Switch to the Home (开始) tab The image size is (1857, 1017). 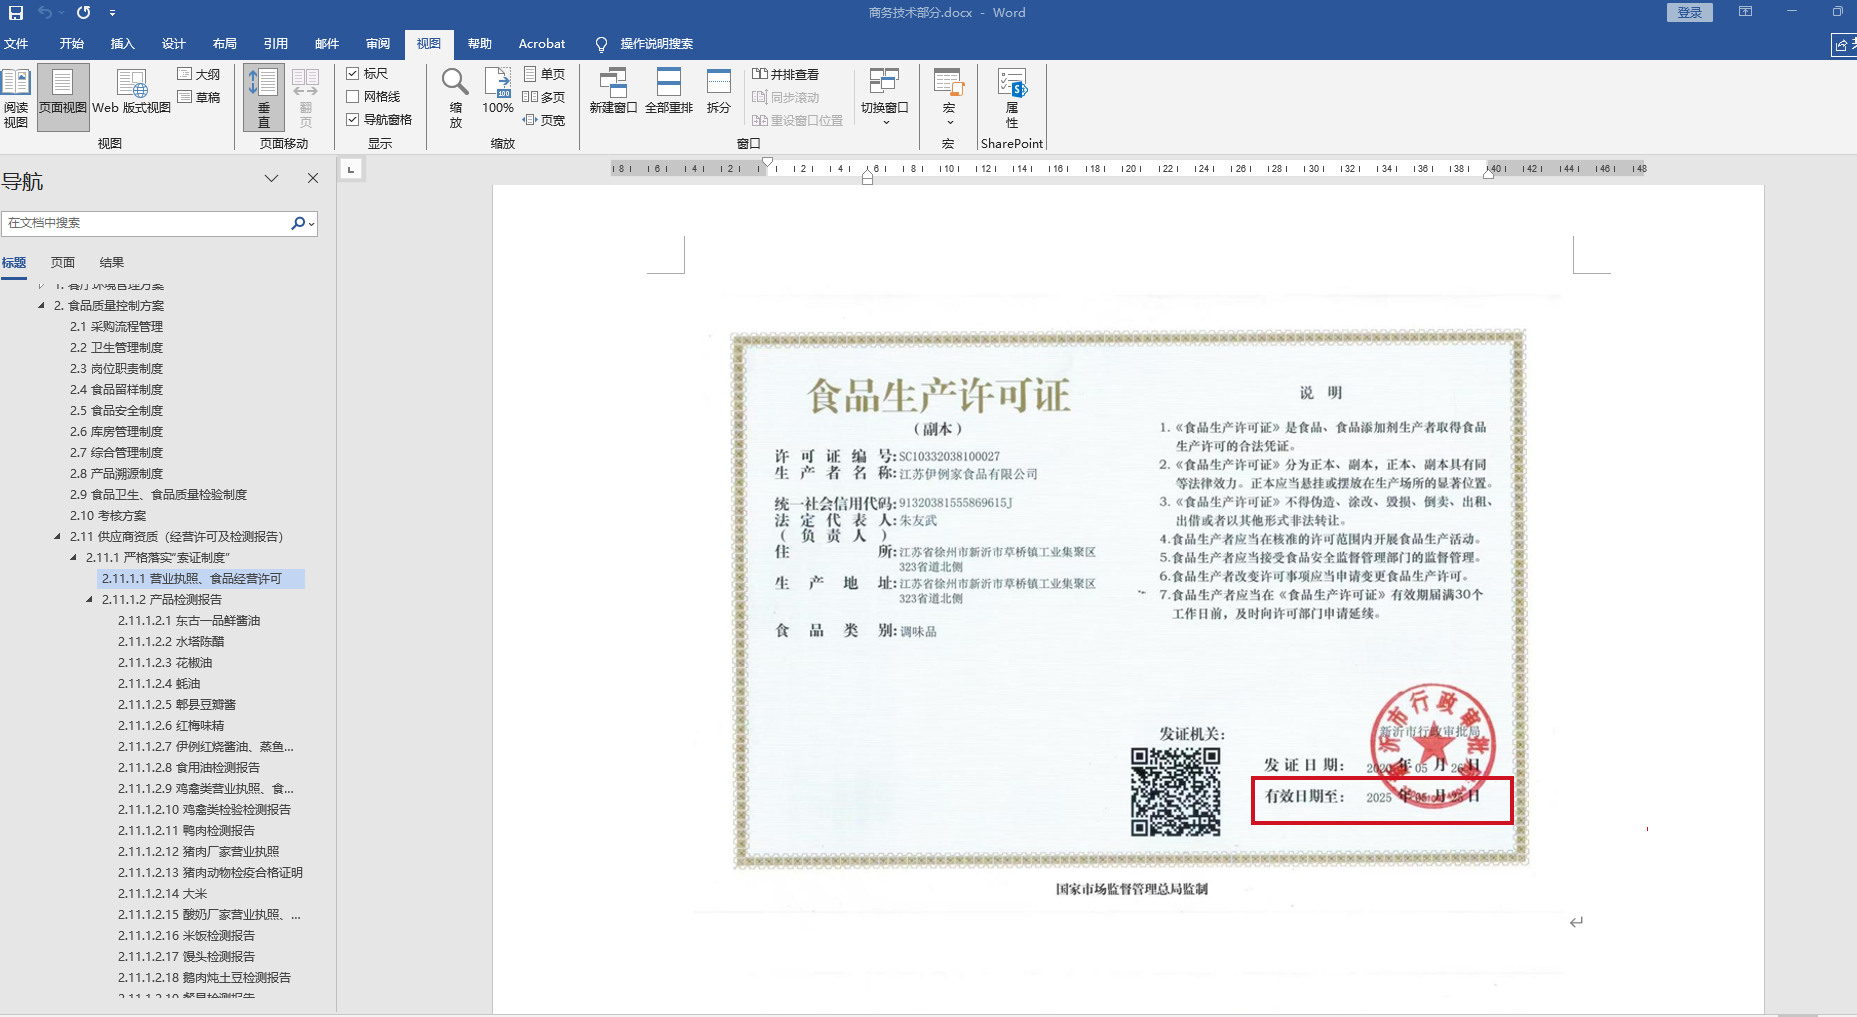tap(71, 44)
